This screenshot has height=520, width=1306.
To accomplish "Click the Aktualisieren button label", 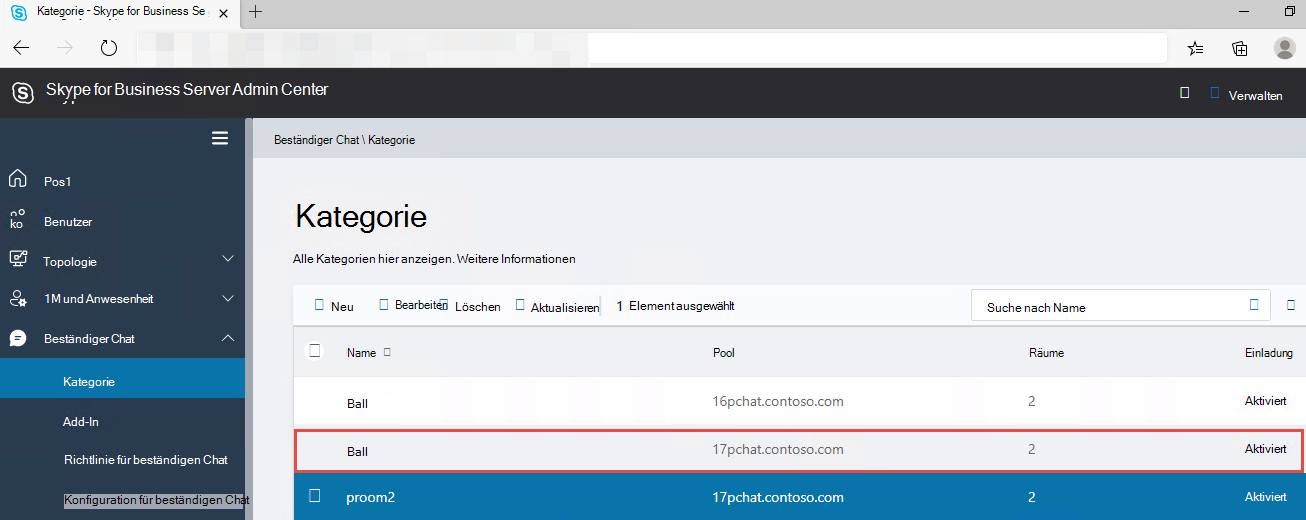I will [565, 307].
